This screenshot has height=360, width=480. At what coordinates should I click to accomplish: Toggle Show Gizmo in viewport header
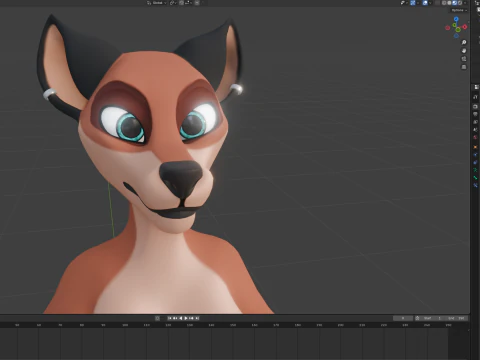[x=413, y=3]
